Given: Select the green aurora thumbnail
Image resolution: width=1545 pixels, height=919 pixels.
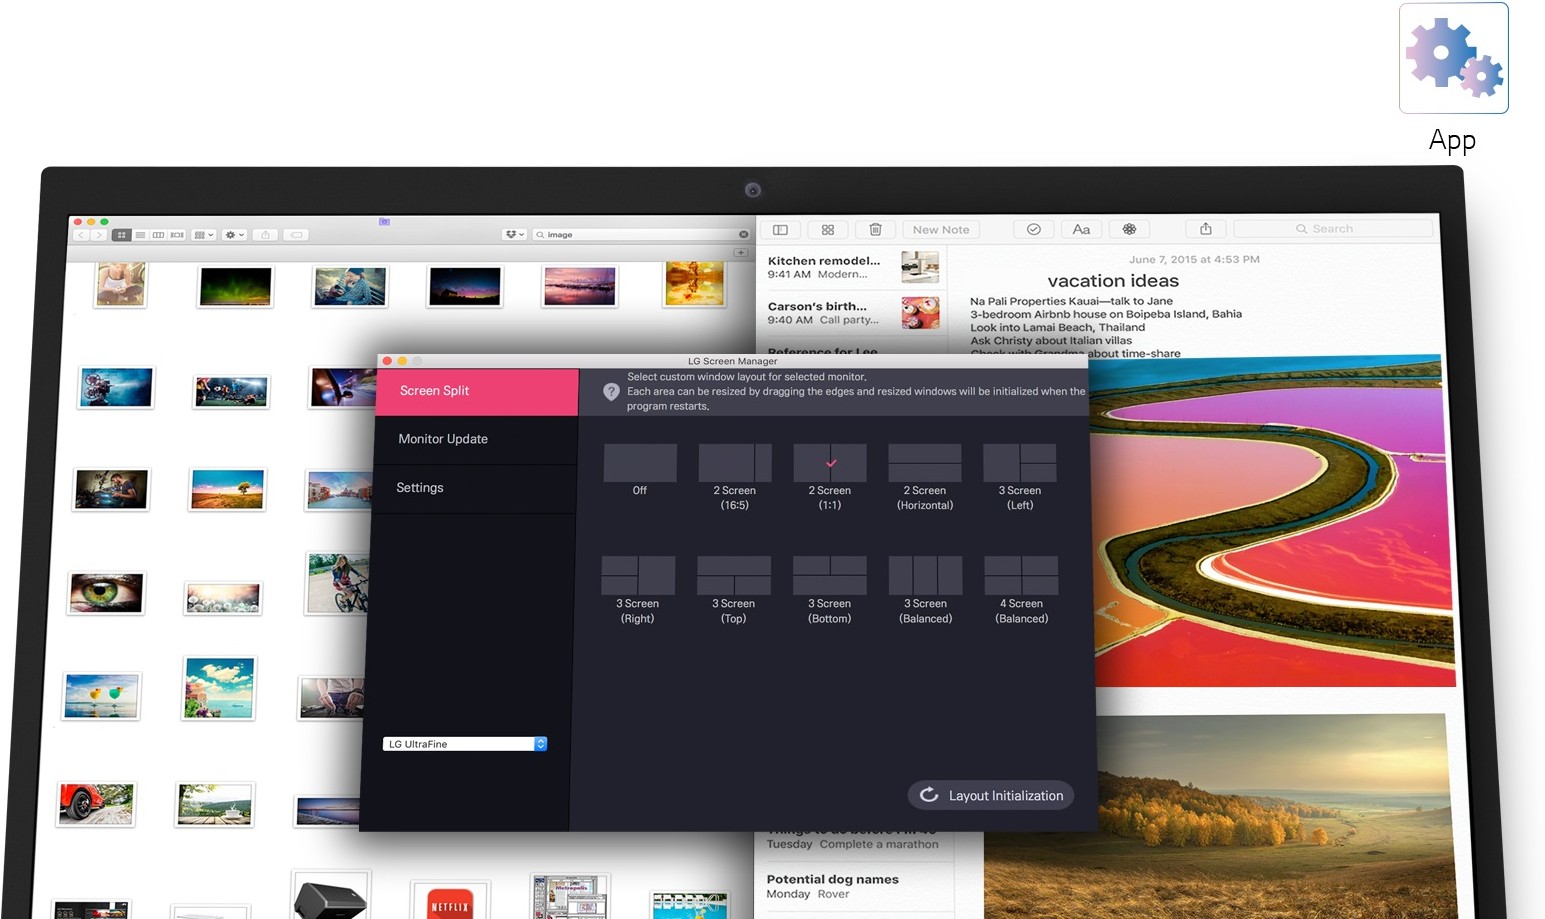Looking at the screenshot, I should click(235, 287).
